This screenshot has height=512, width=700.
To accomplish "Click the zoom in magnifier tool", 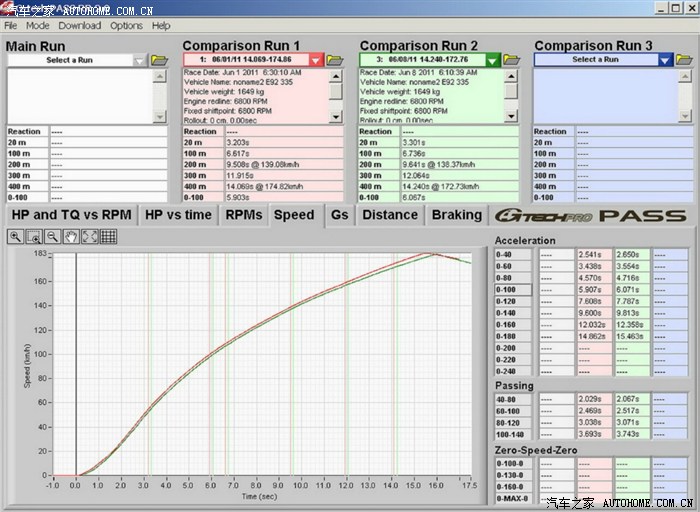I will coord(17,237).
